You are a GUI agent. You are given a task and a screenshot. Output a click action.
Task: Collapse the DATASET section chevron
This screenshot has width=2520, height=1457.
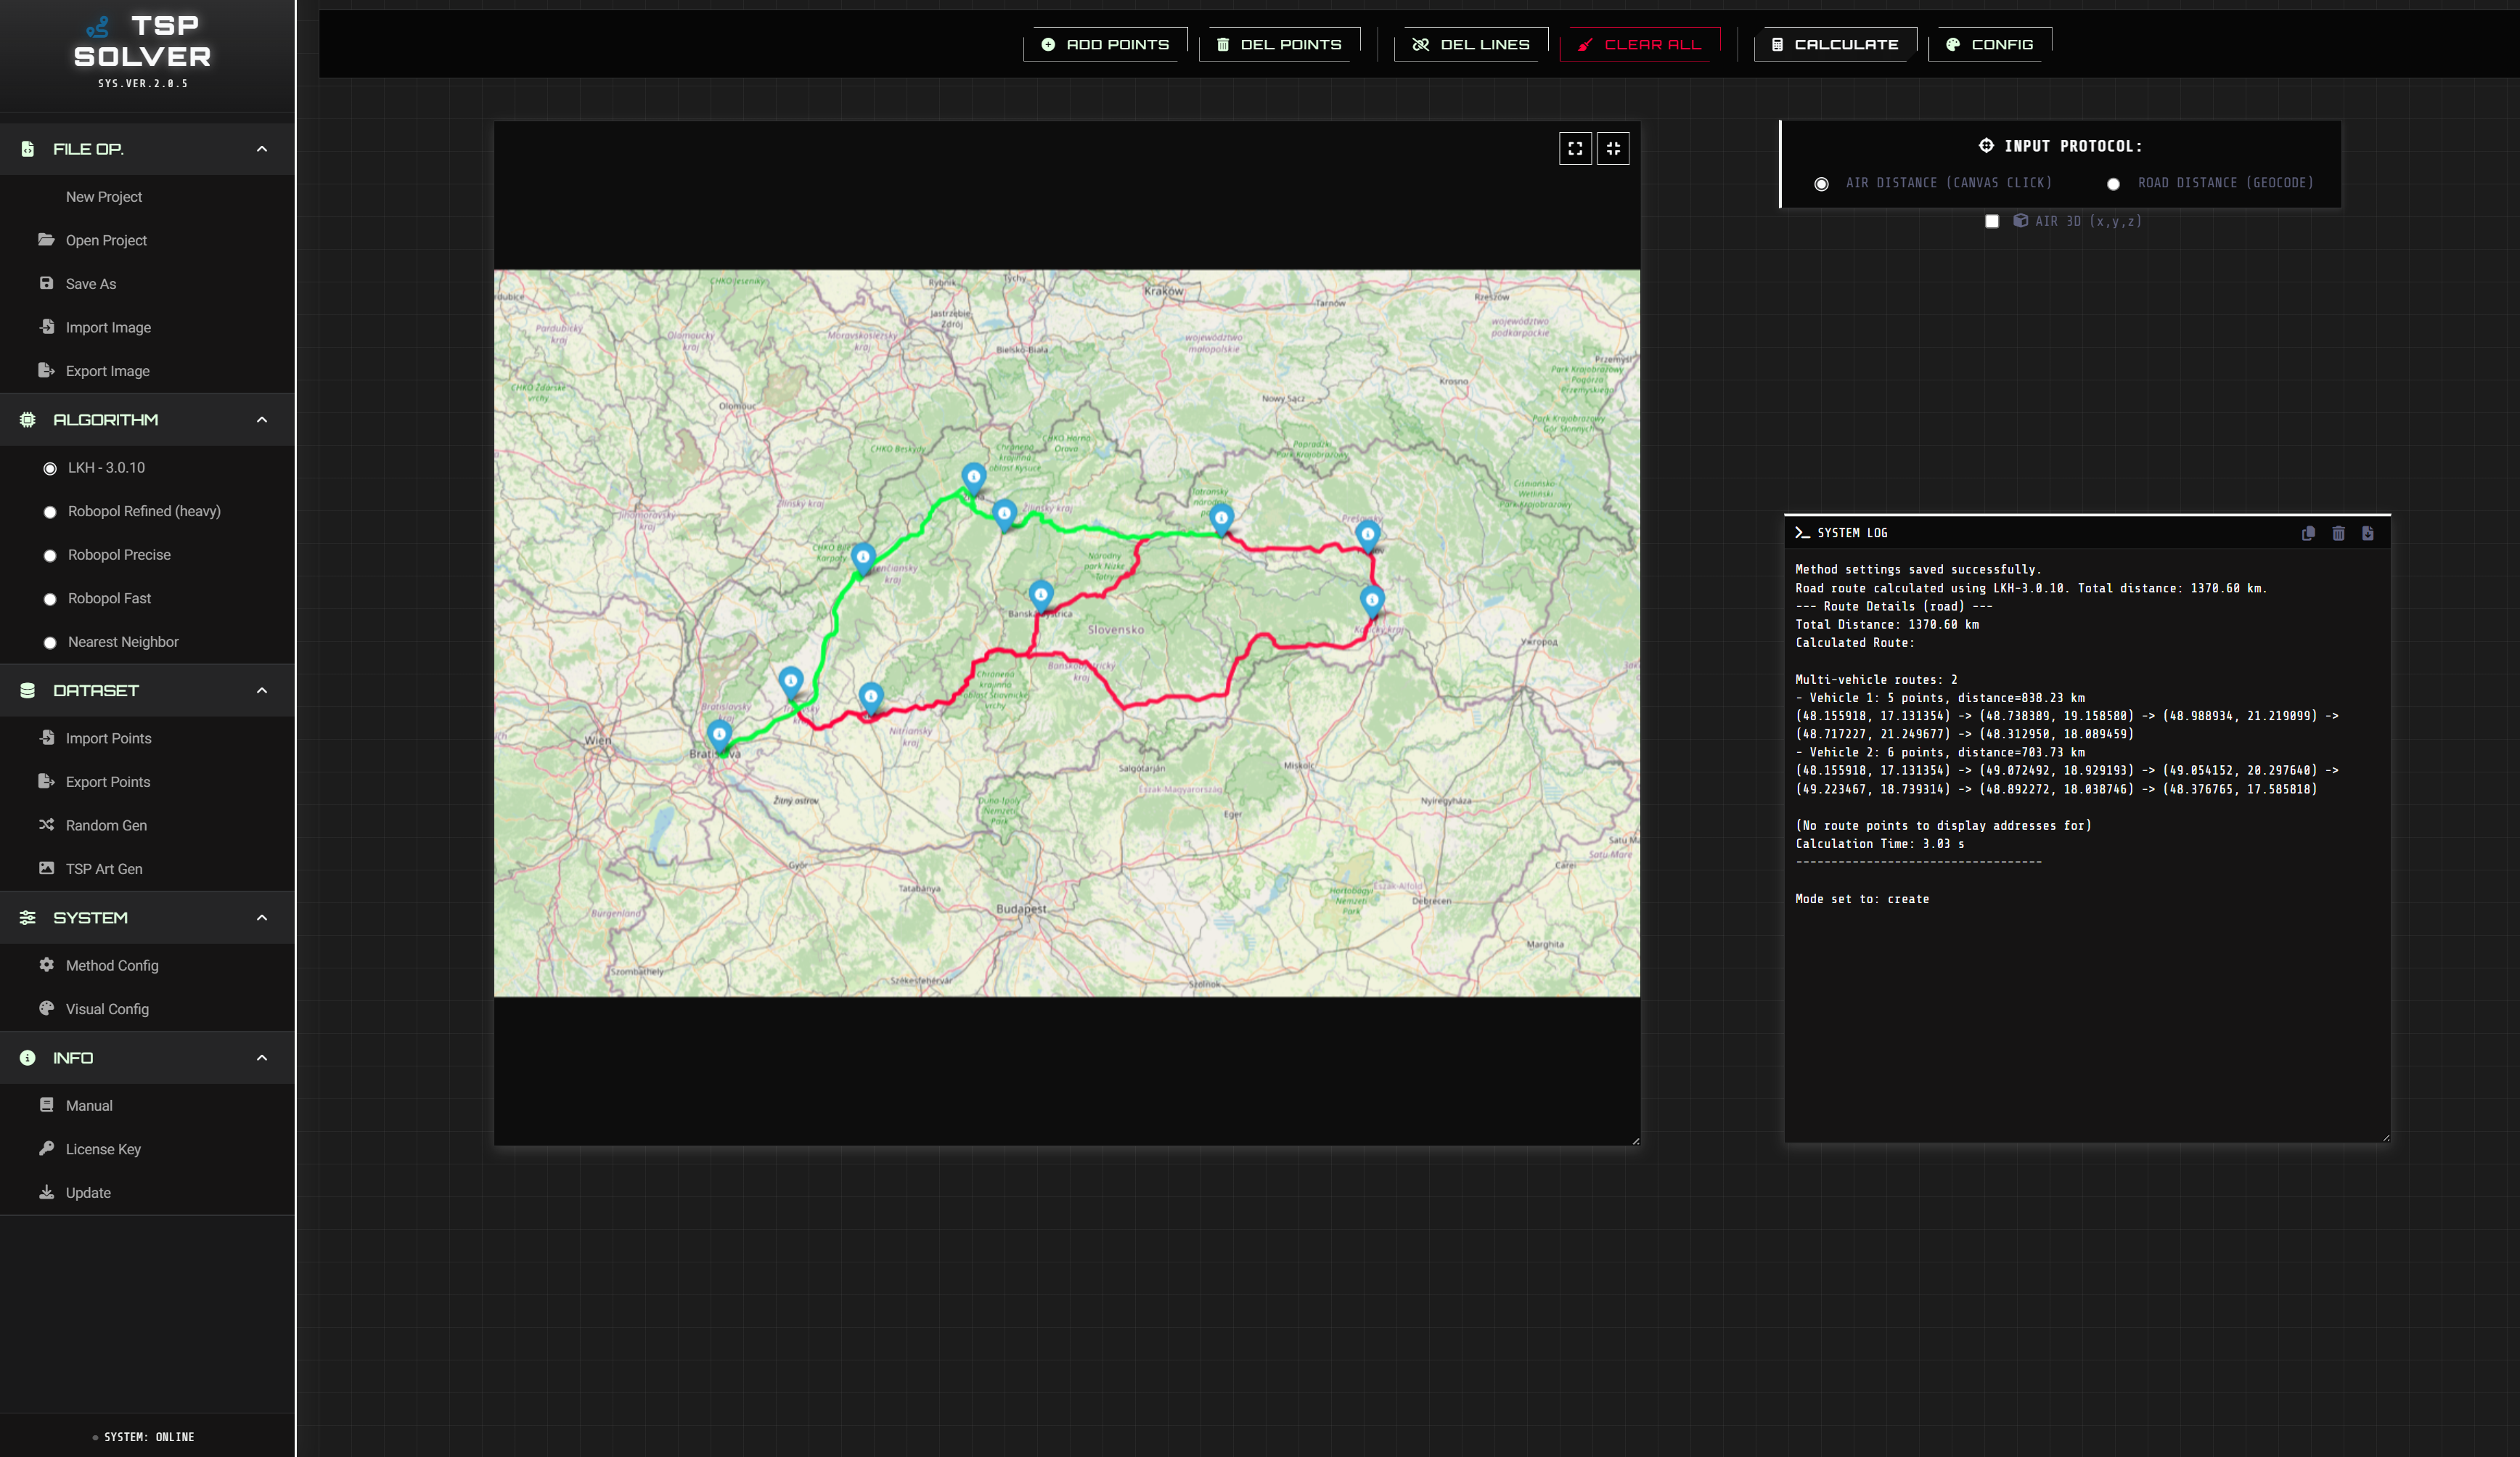[x=262, y=691]
